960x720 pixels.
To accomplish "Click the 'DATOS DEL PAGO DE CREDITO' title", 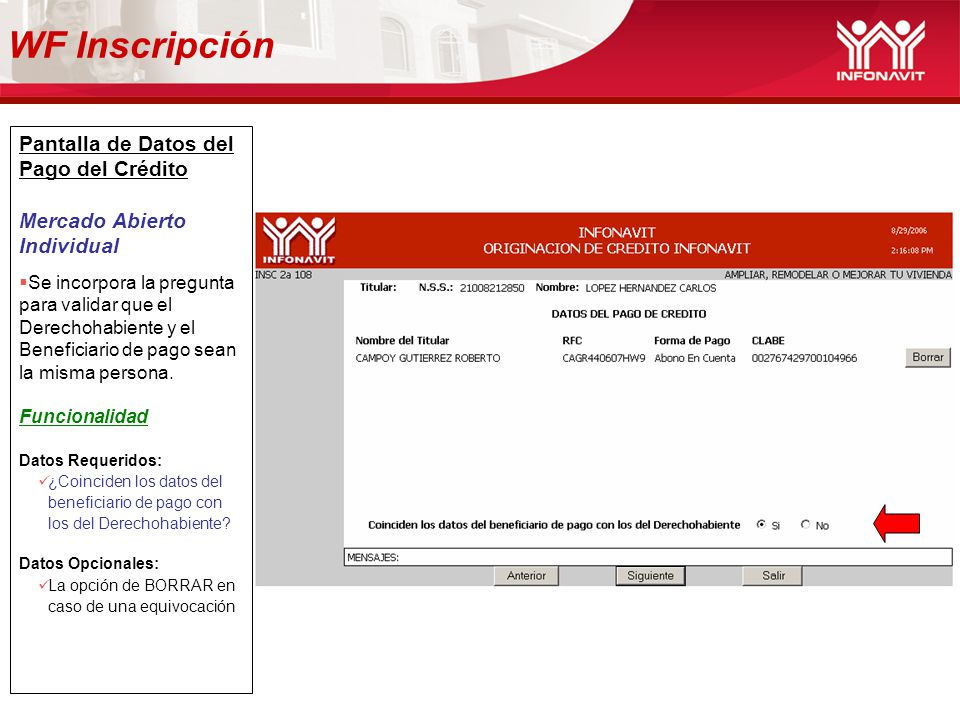I will point(629,314).
